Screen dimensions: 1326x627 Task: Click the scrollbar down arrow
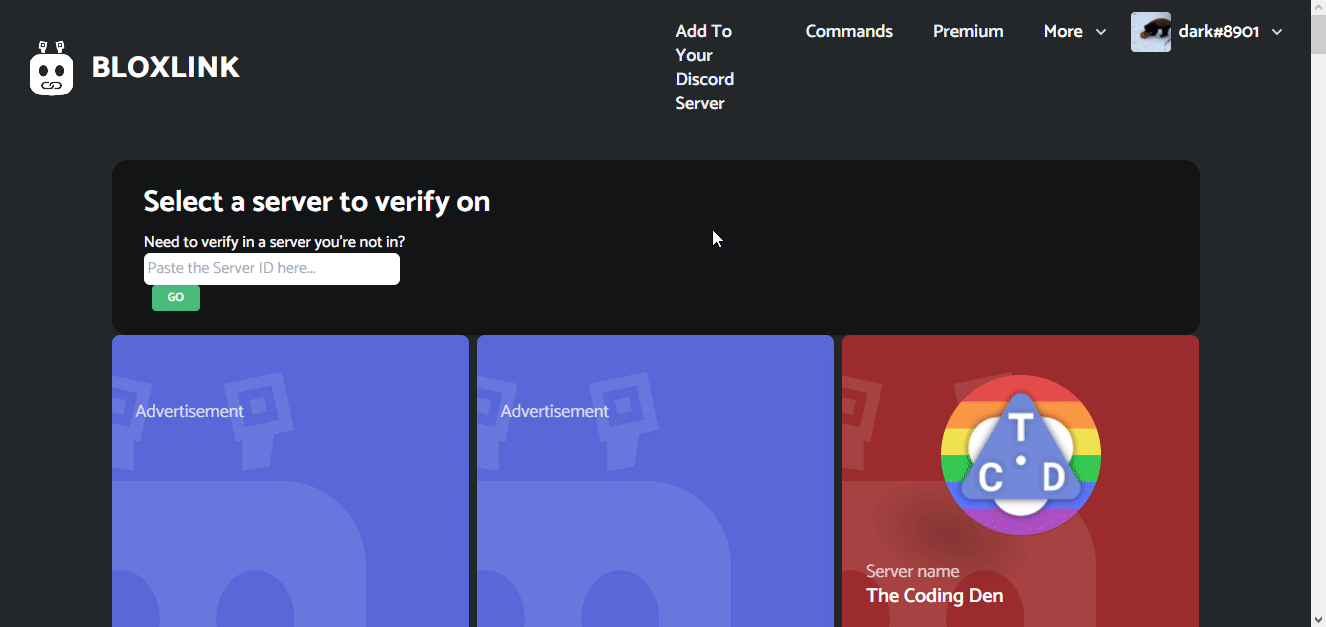point(1318,618)
